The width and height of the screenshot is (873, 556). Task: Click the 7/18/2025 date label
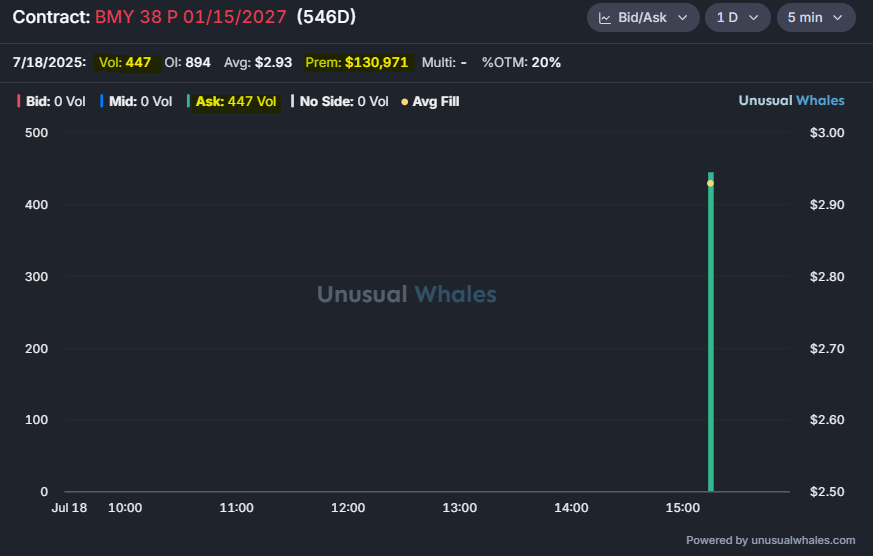(50, 62)
